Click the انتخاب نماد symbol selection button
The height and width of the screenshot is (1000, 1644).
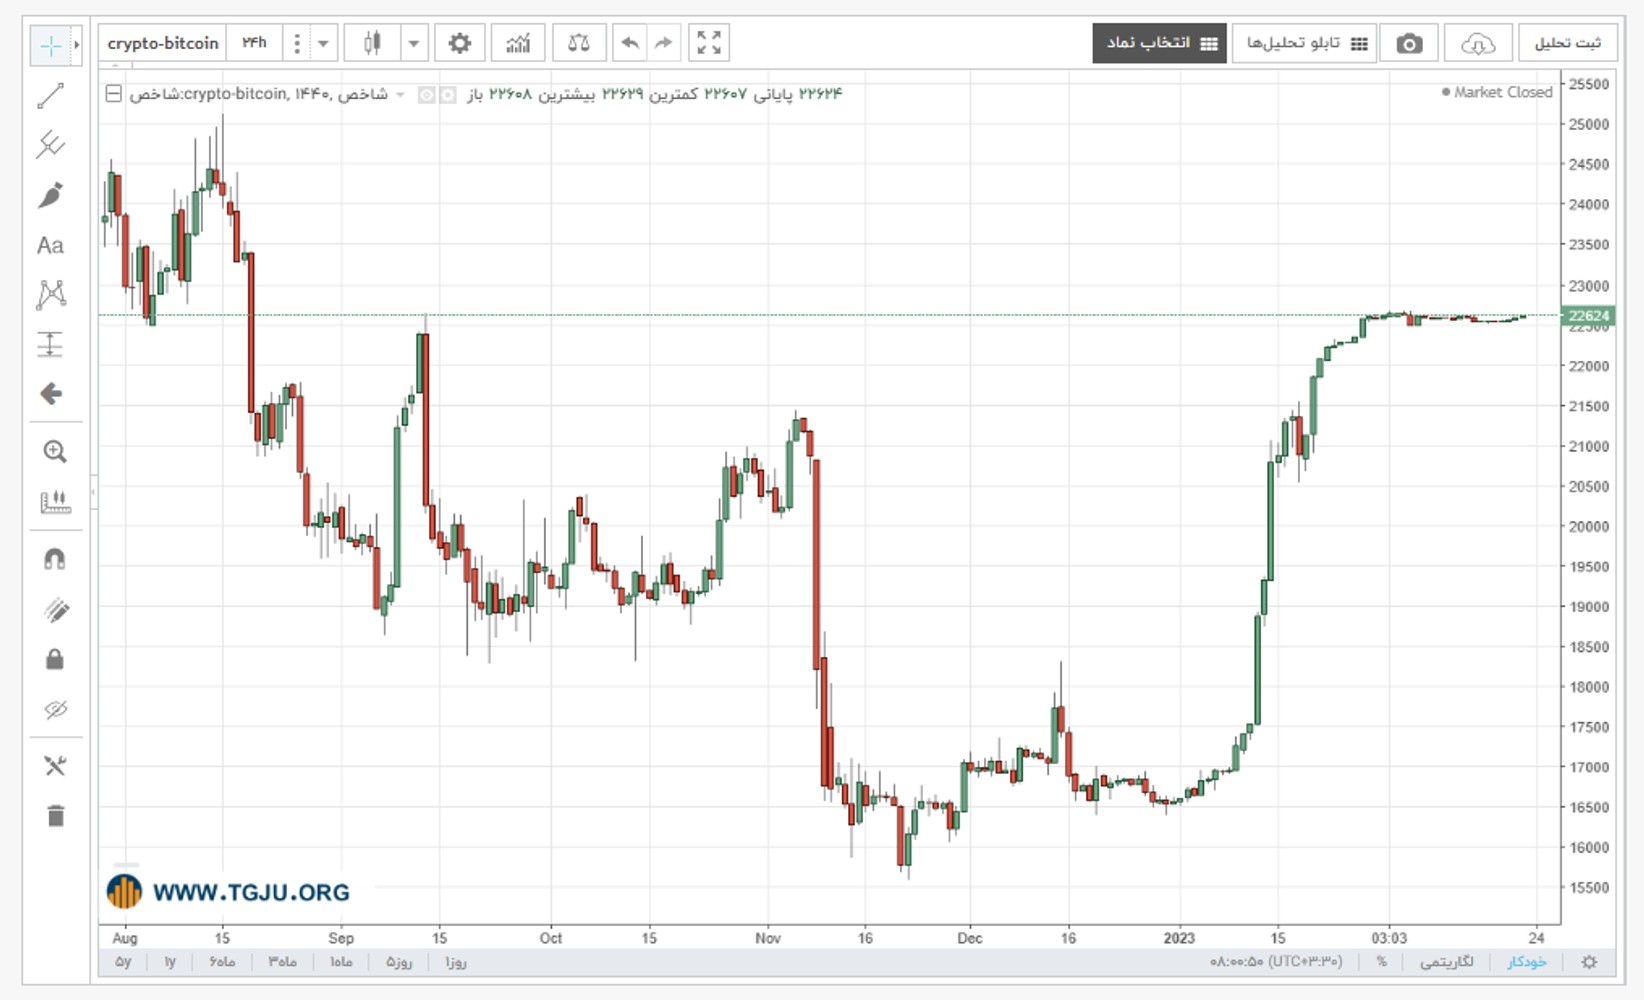tap(1160, 43)
